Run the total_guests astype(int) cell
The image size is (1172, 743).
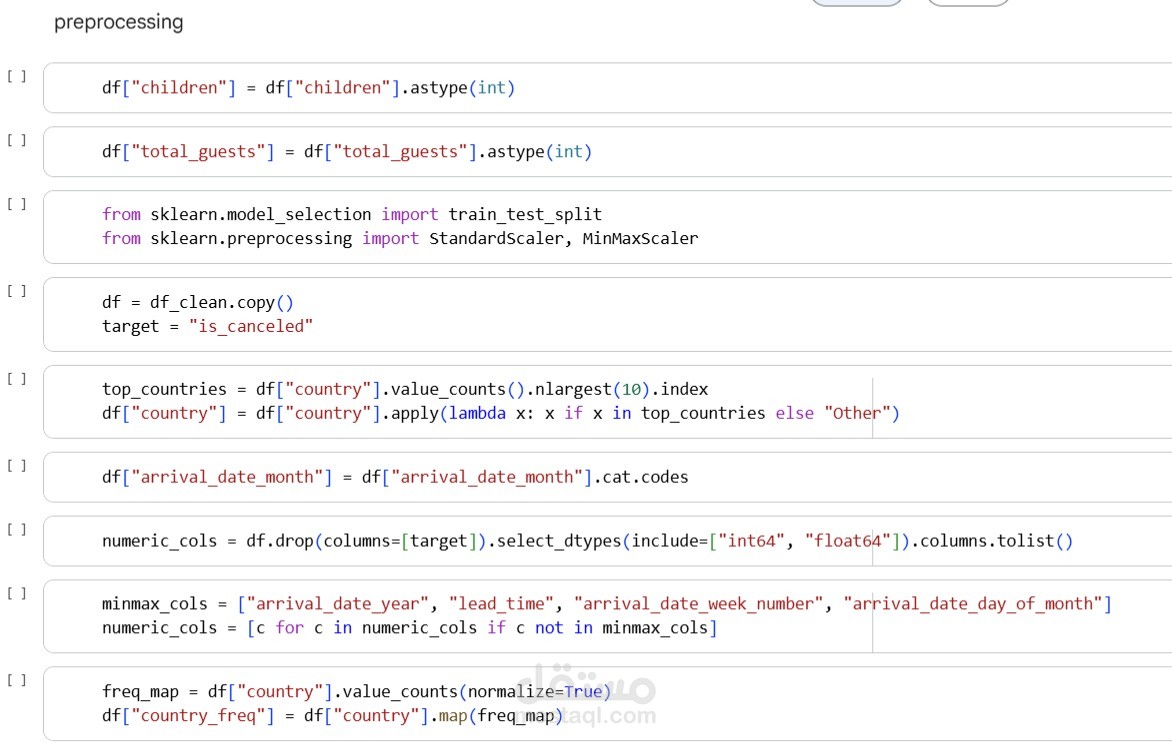(16, 141)
